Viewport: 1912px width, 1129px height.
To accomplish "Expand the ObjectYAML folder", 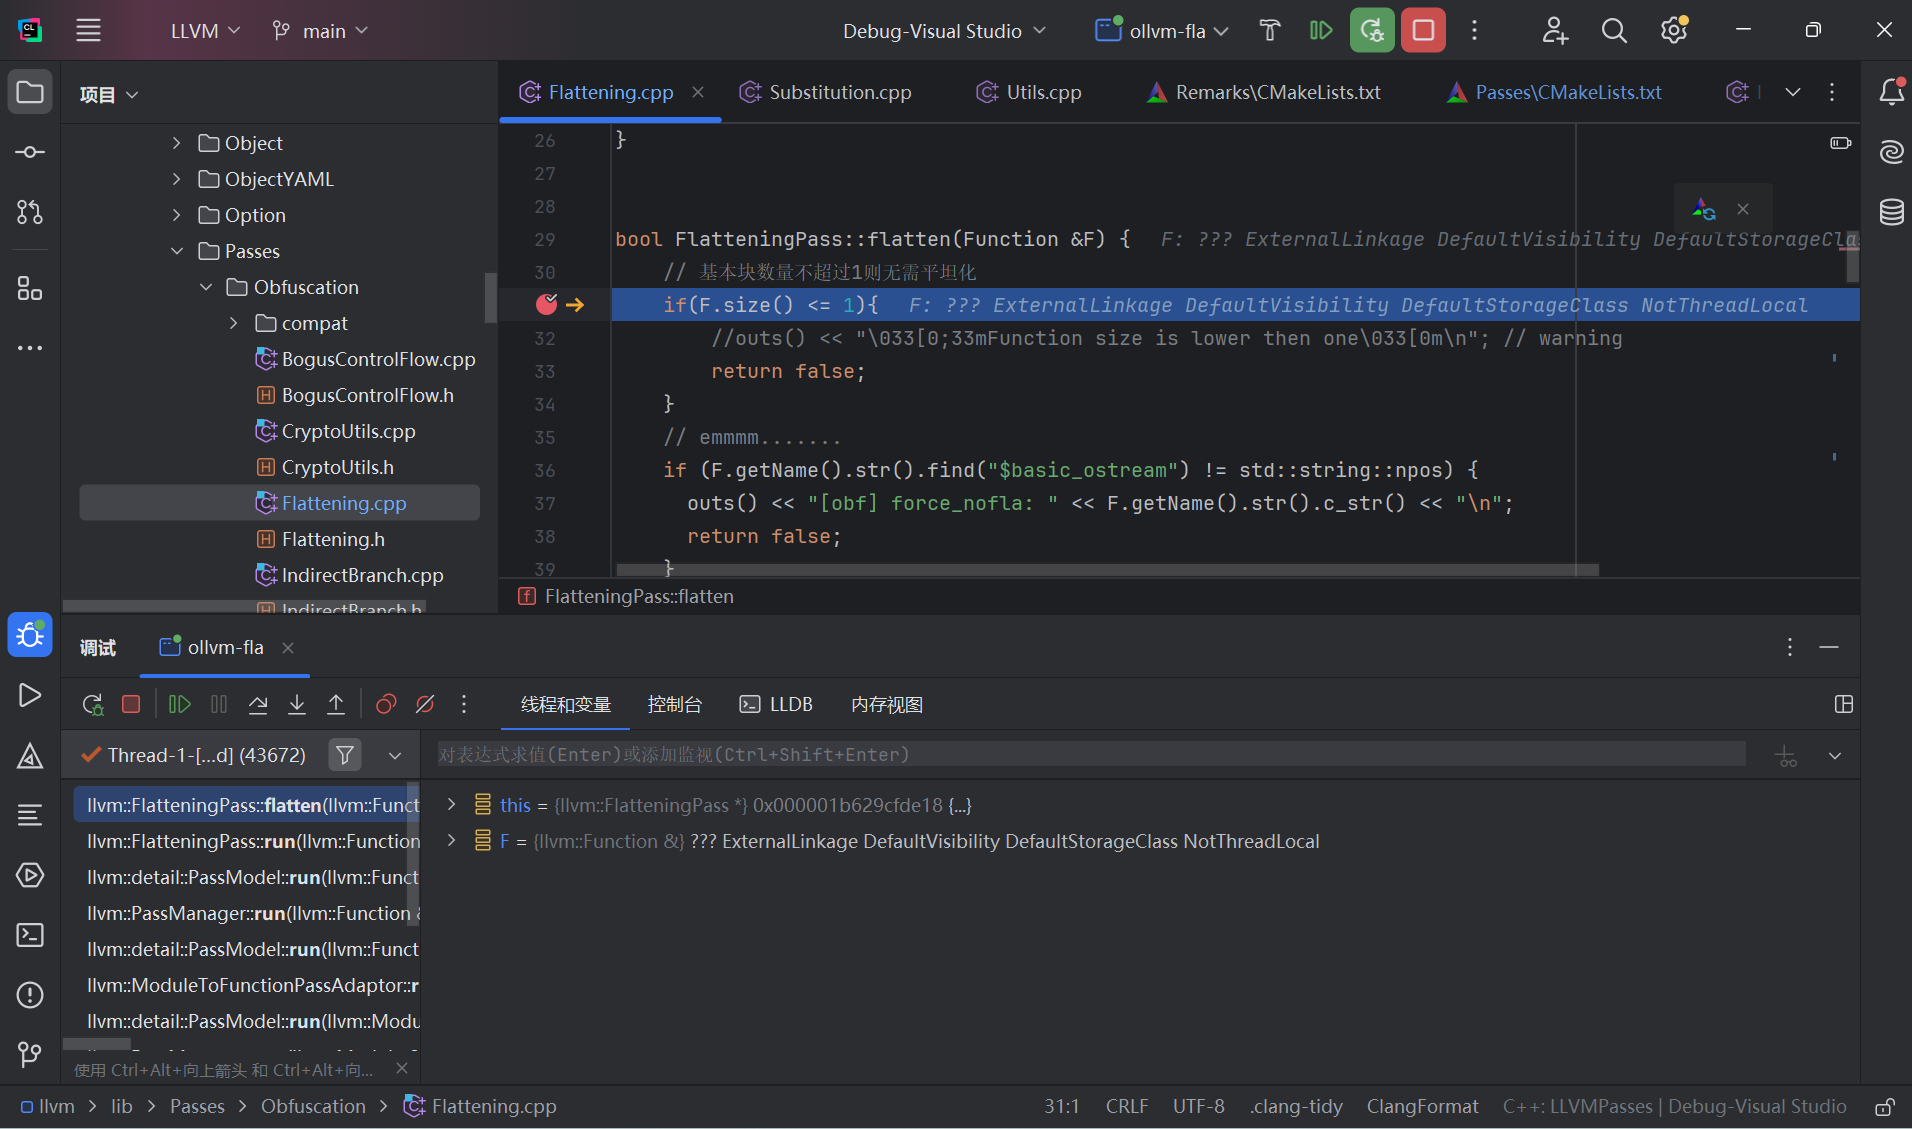I will (x=176, y=179).
